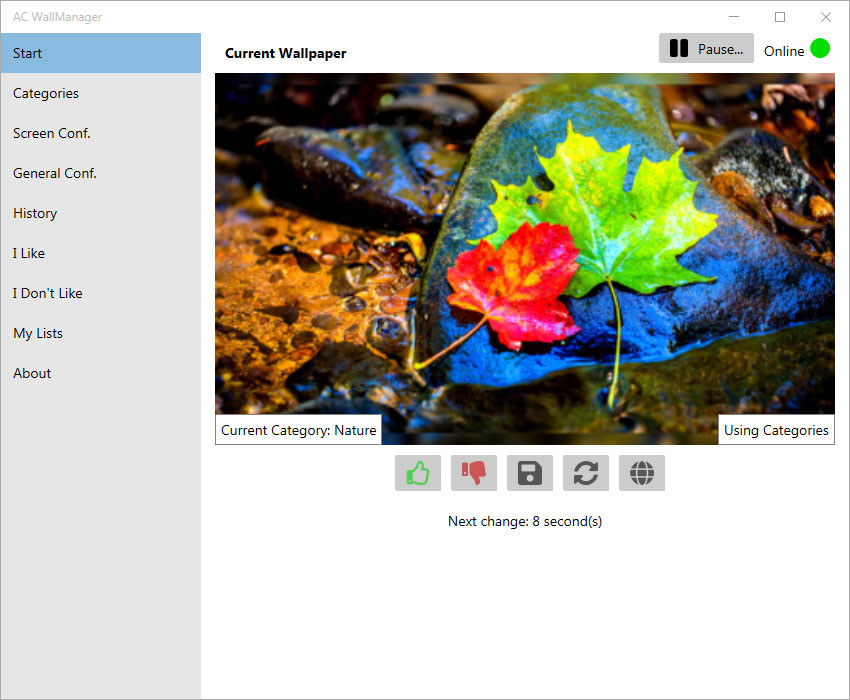Open the I Like list
The height and width of the screenshot is (700, 850).
(x=100, y=253)
